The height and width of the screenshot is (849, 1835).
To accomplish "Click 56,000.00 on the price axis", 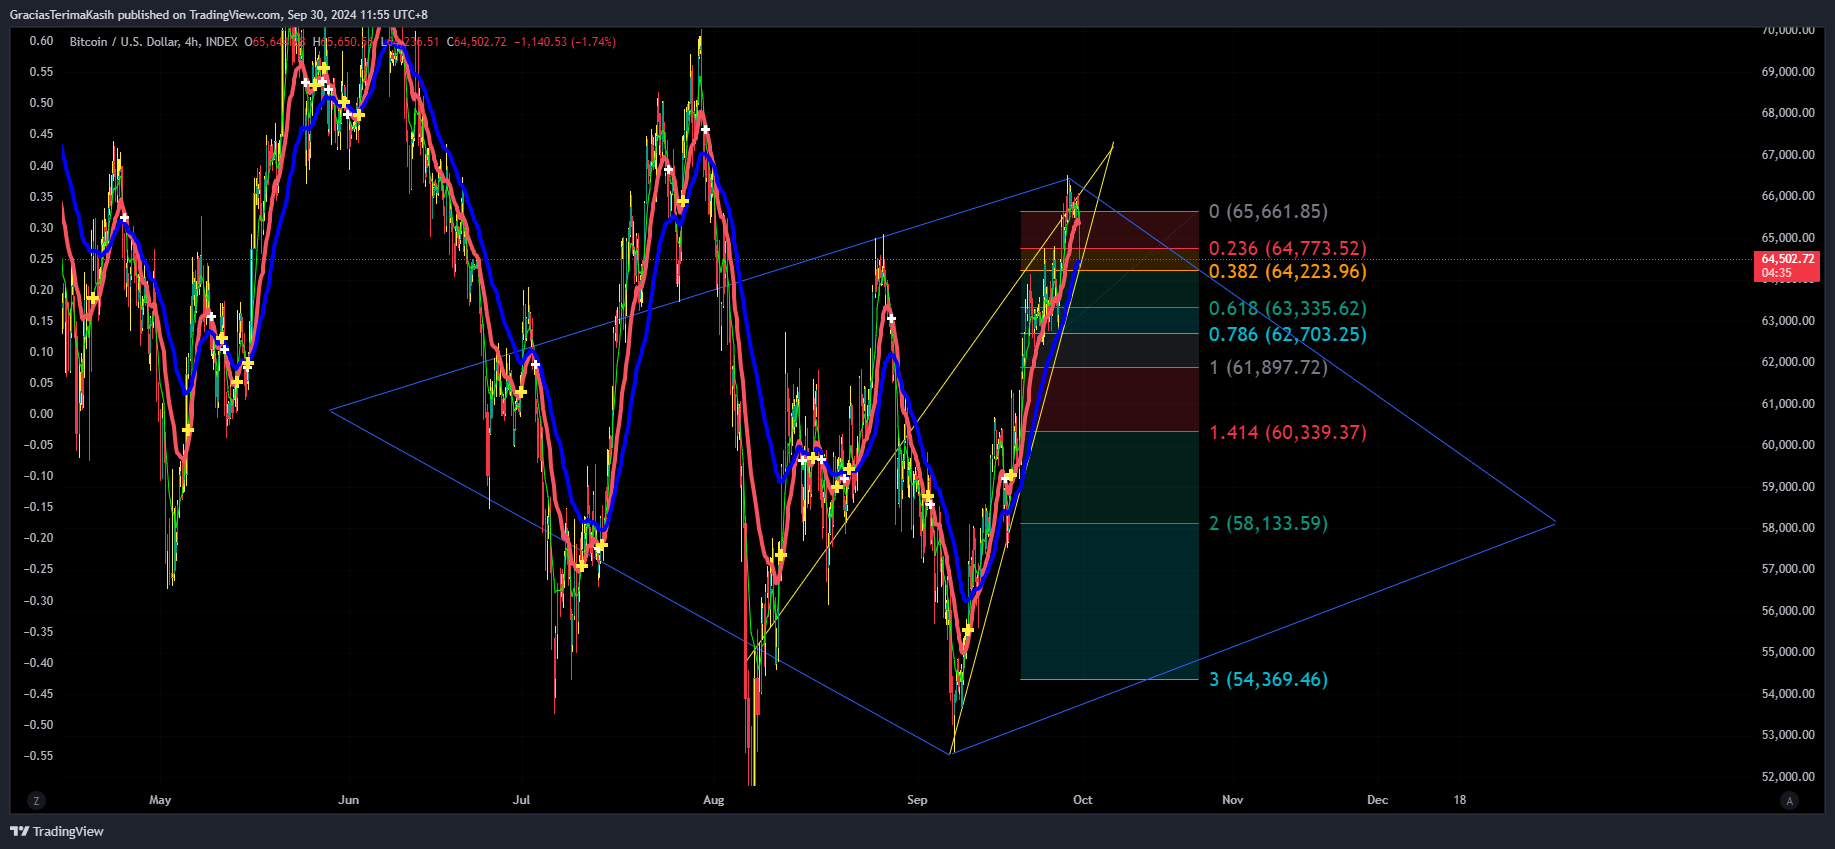I will [1788, 611].
